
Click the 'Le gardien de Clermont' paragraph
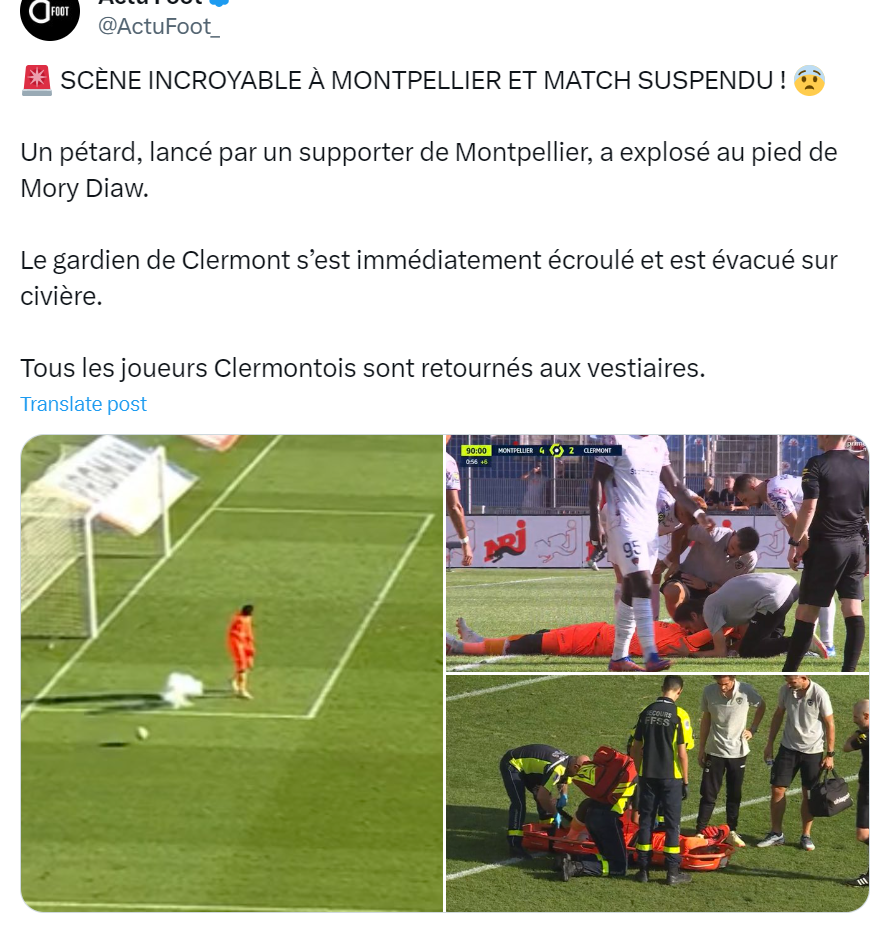pyautogui.click(x=429, y=278)
